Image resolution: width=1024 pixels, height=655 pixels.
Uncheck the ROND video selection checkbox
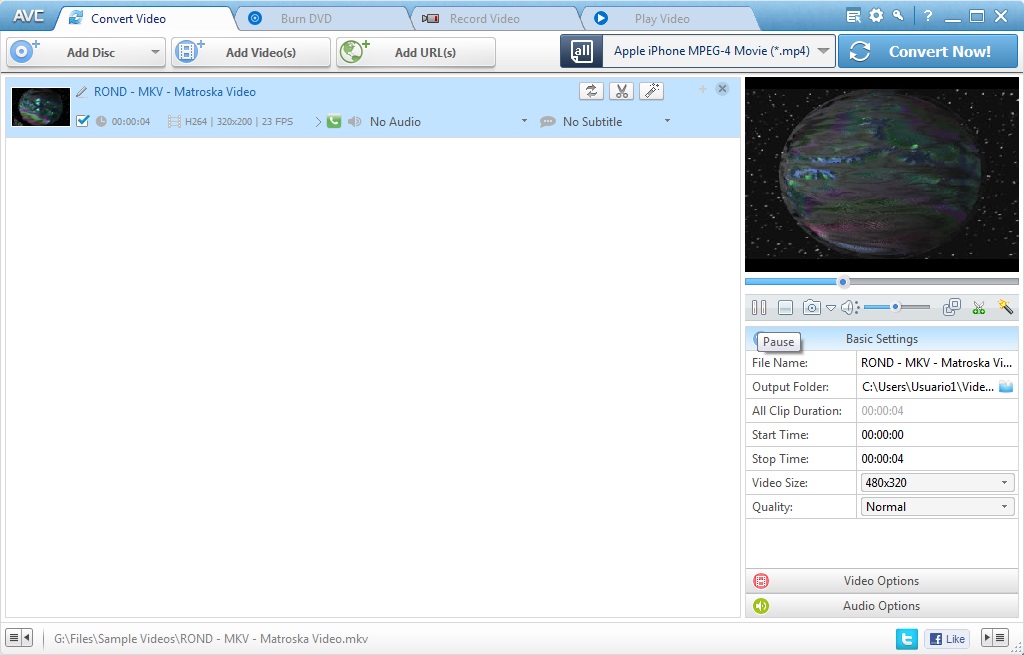point(81,121)
